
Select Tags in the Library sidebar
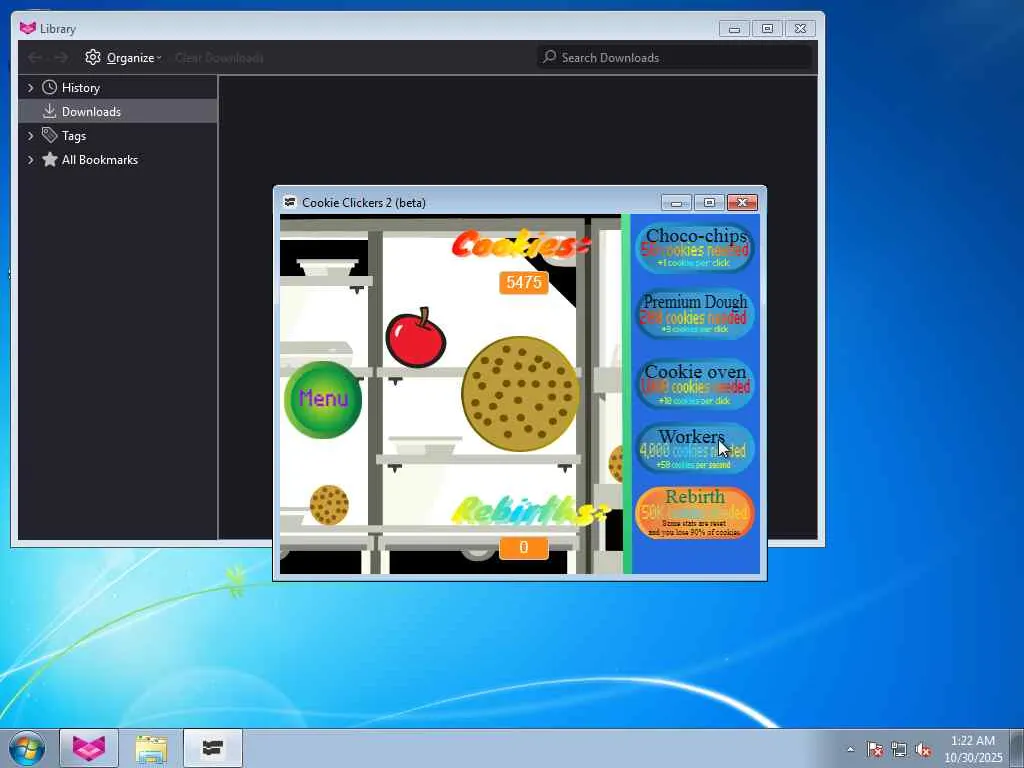(118, 136)
